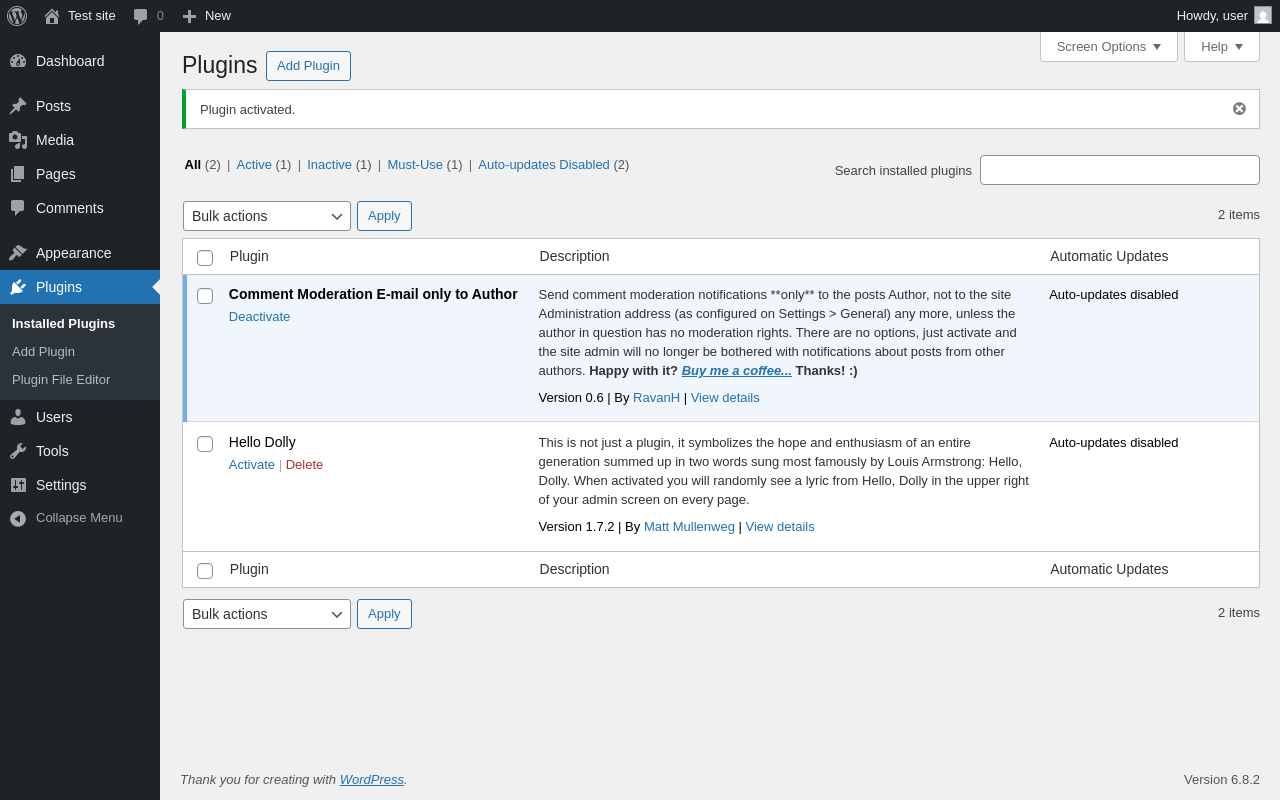View details for Hello Dolly plugin
Viewport: 1280px width, 800px height.
[x=780, y=527]
